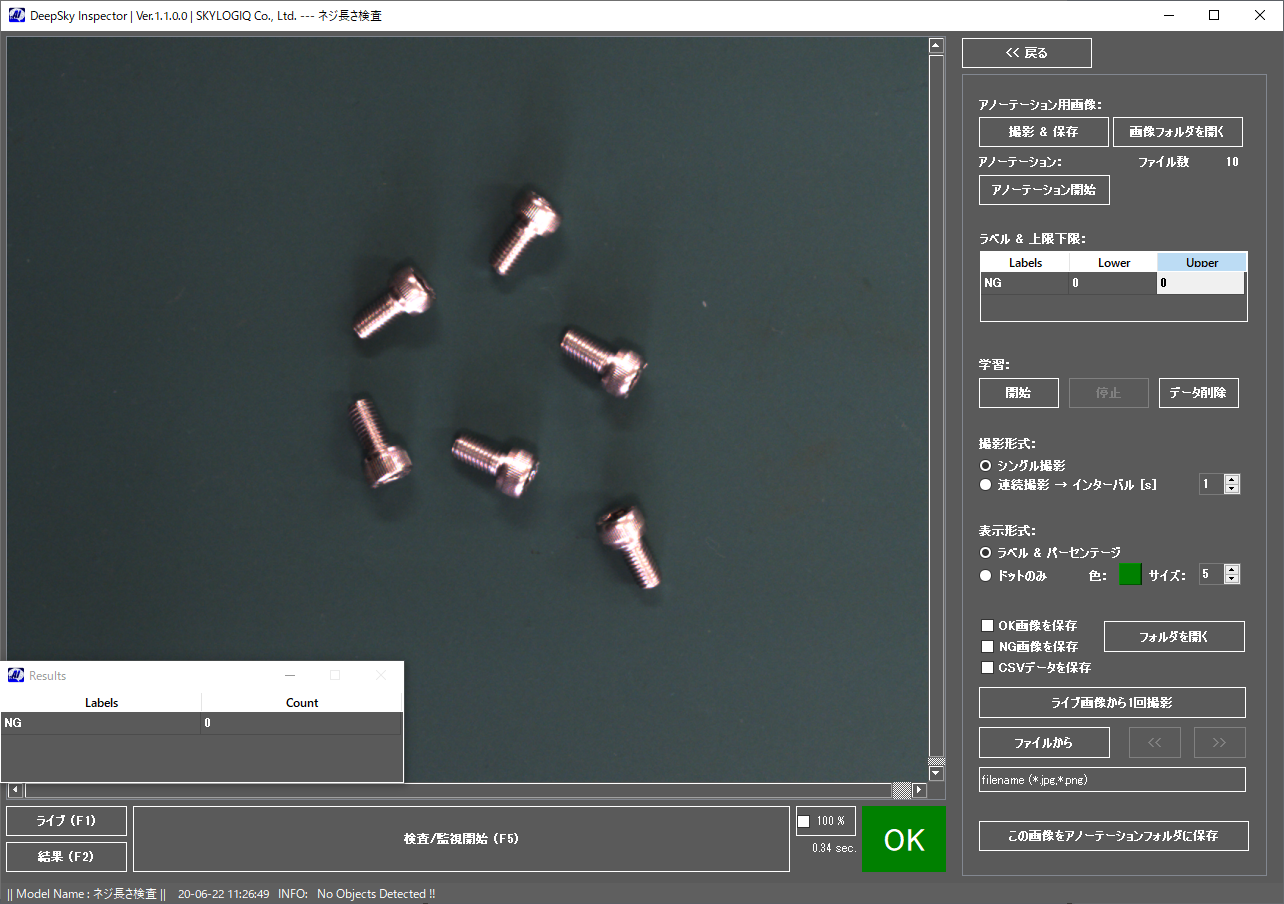This screenshot has height=904, width=1284.
Task: Click the Upper column header
Action: [1202, 263]
